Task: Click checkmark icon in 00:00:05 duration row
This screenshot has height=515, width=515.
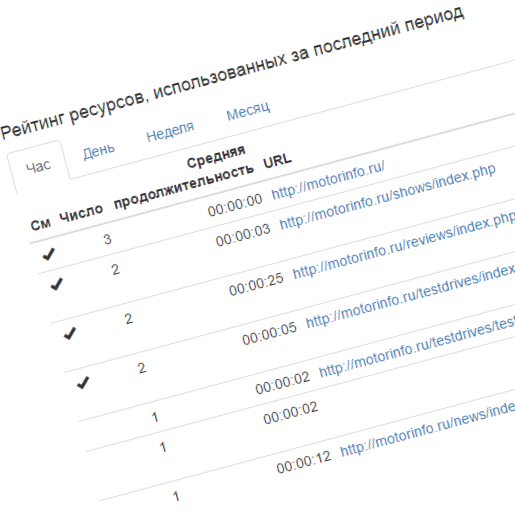Action: coord(83,383)
